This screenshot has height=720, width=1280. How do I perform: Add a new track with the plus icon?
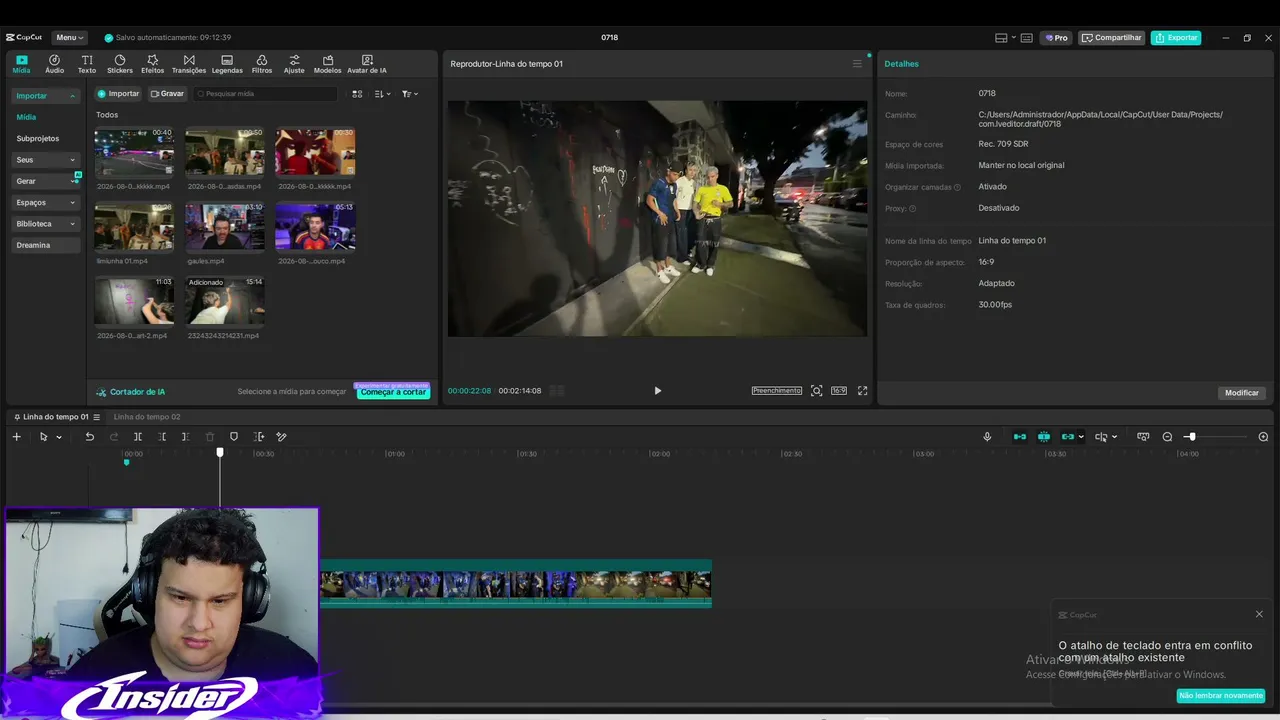pyautogui.click(x=16, y=437)
